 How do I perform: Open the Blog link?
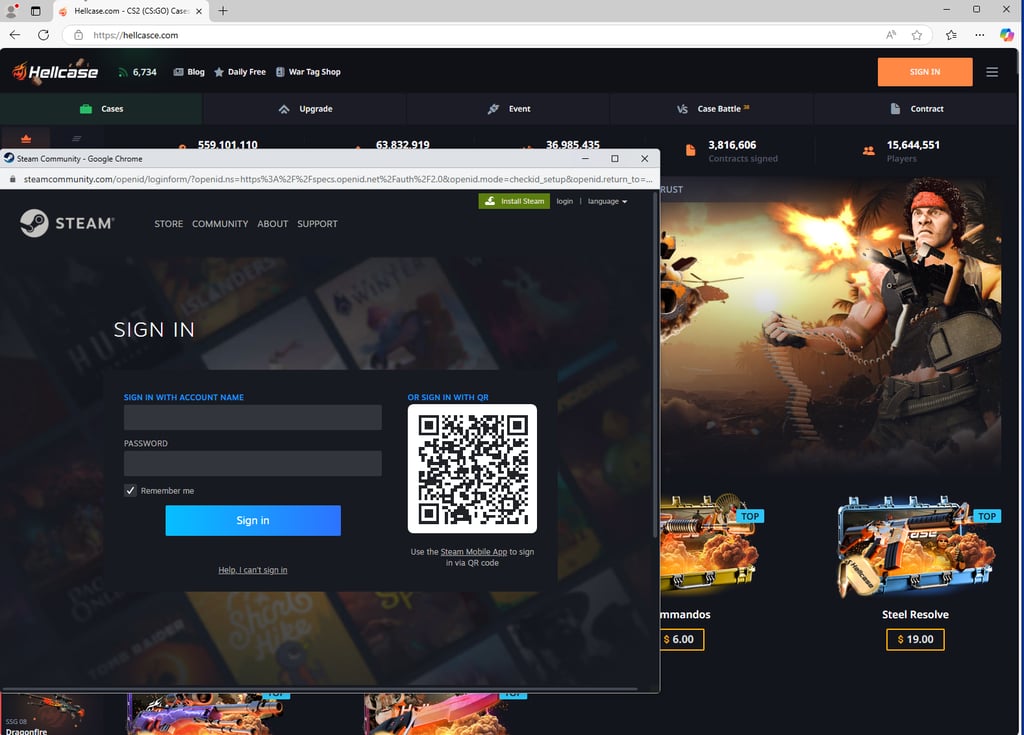pos(189,72)
